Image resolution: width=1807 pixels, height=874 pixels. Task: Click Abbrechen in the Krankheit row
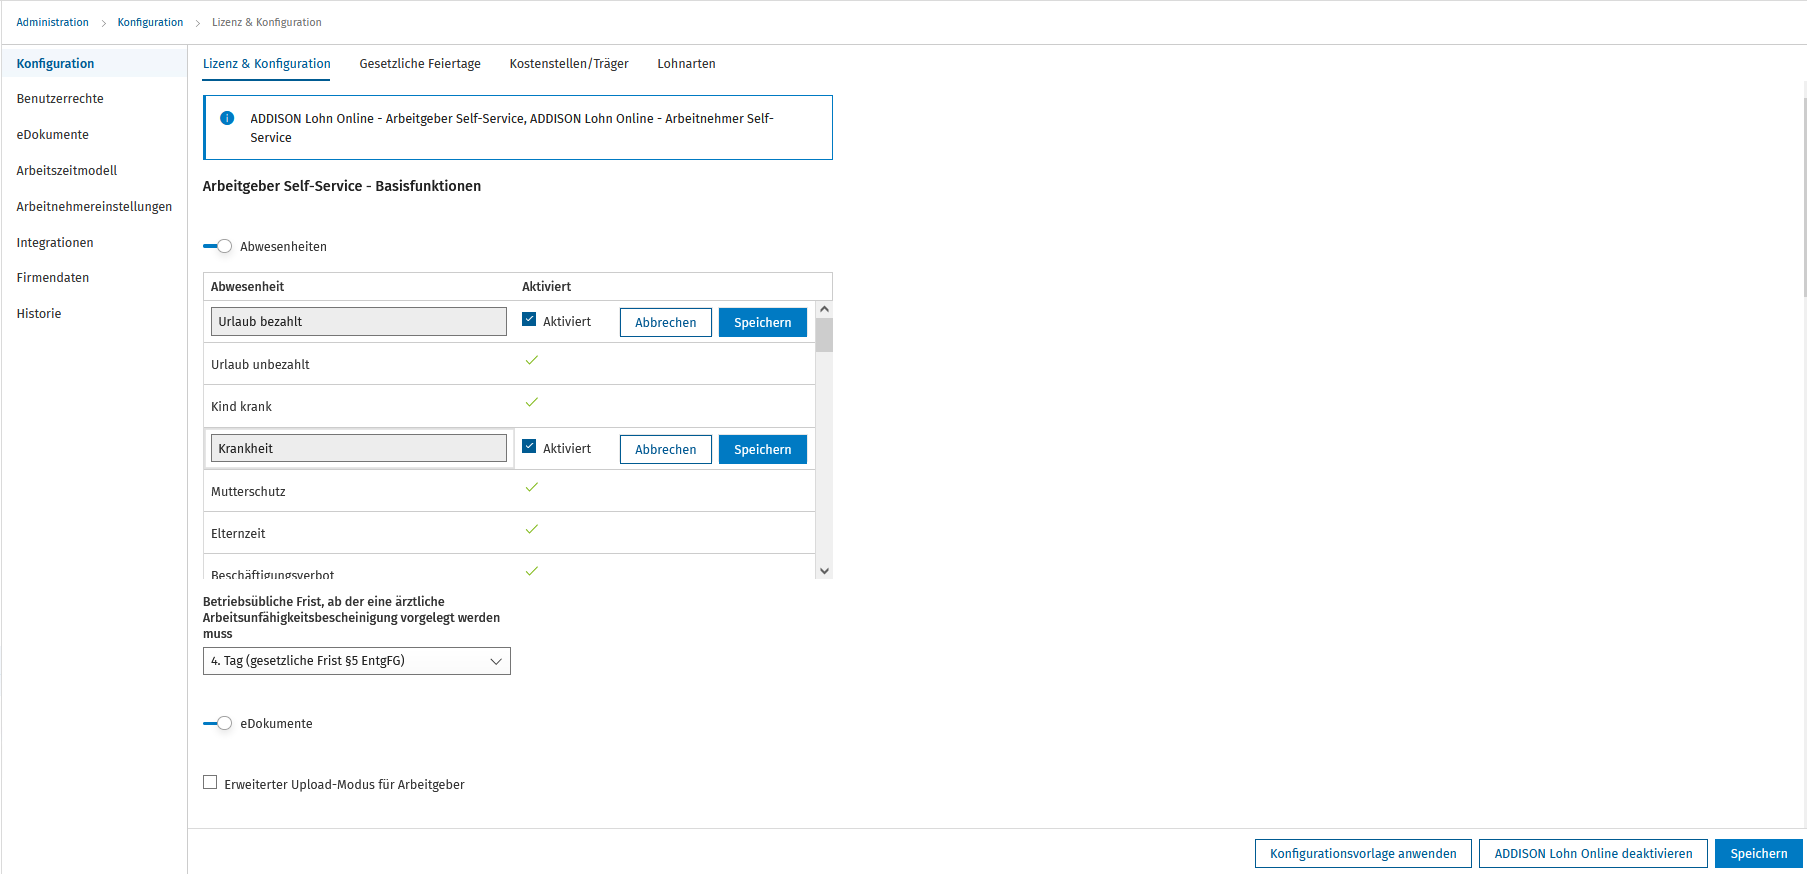666,449
